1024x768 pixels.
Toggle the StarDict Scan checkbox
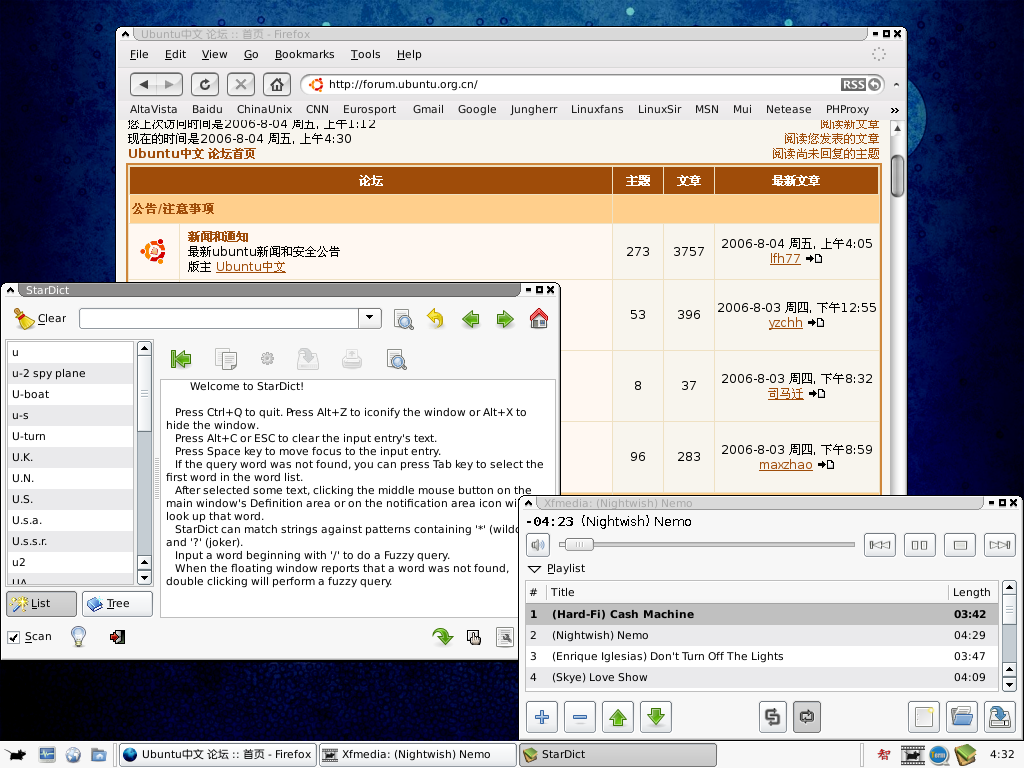pyautogui.click(x=14, y=637)
